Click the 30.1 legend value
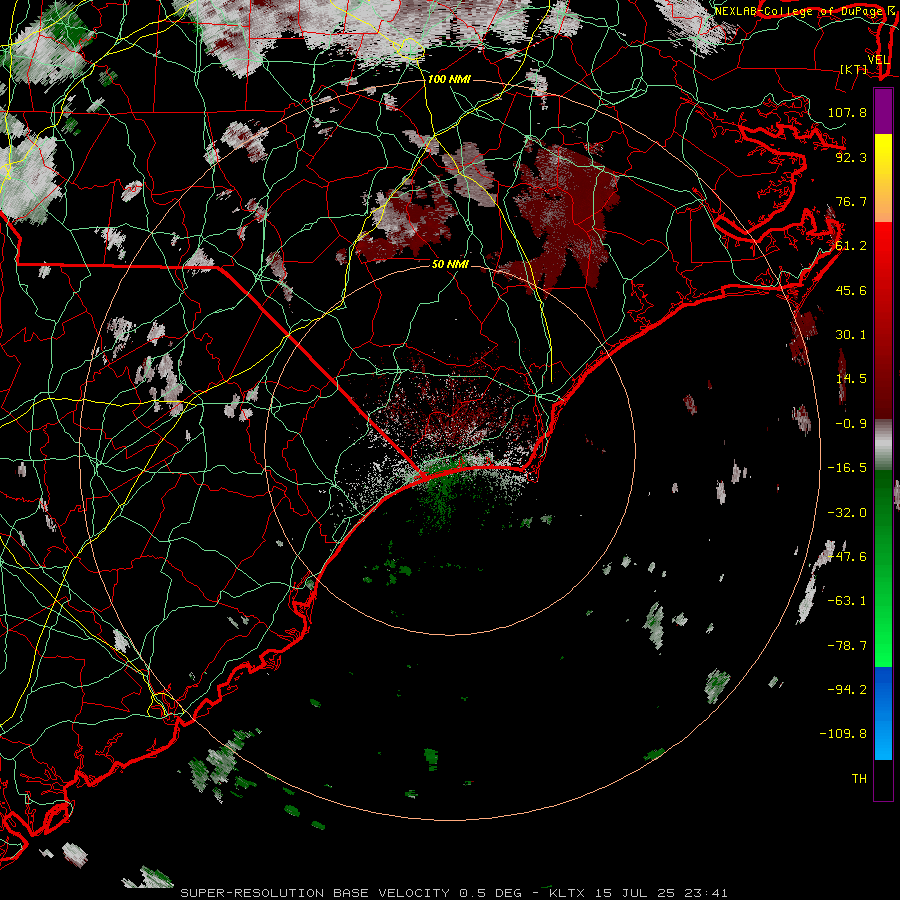The height and width of the screenshot is (900, 900). [851, 335]
